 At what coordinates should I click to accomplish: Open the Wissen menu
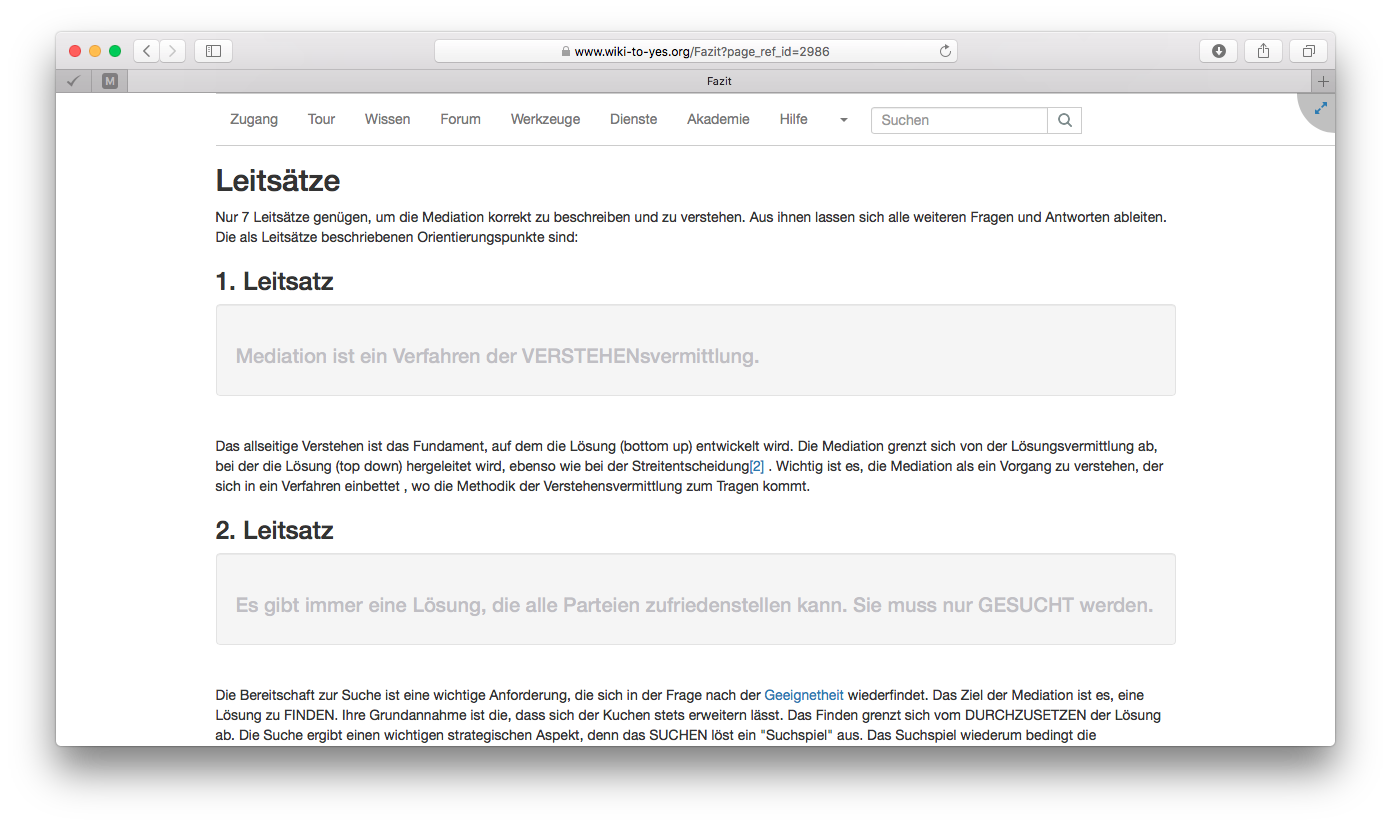pyautogui.click(x=387, y=119)
